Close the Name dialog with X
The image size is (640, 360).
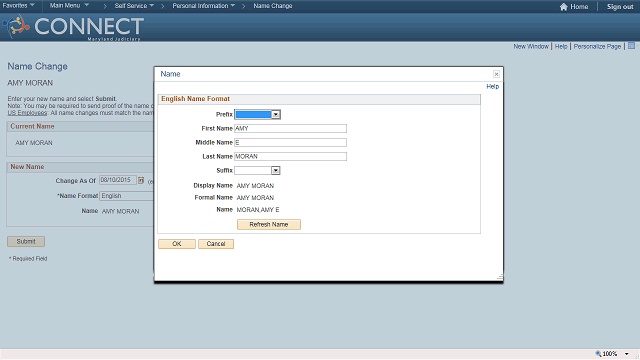[x=496, y=74]
